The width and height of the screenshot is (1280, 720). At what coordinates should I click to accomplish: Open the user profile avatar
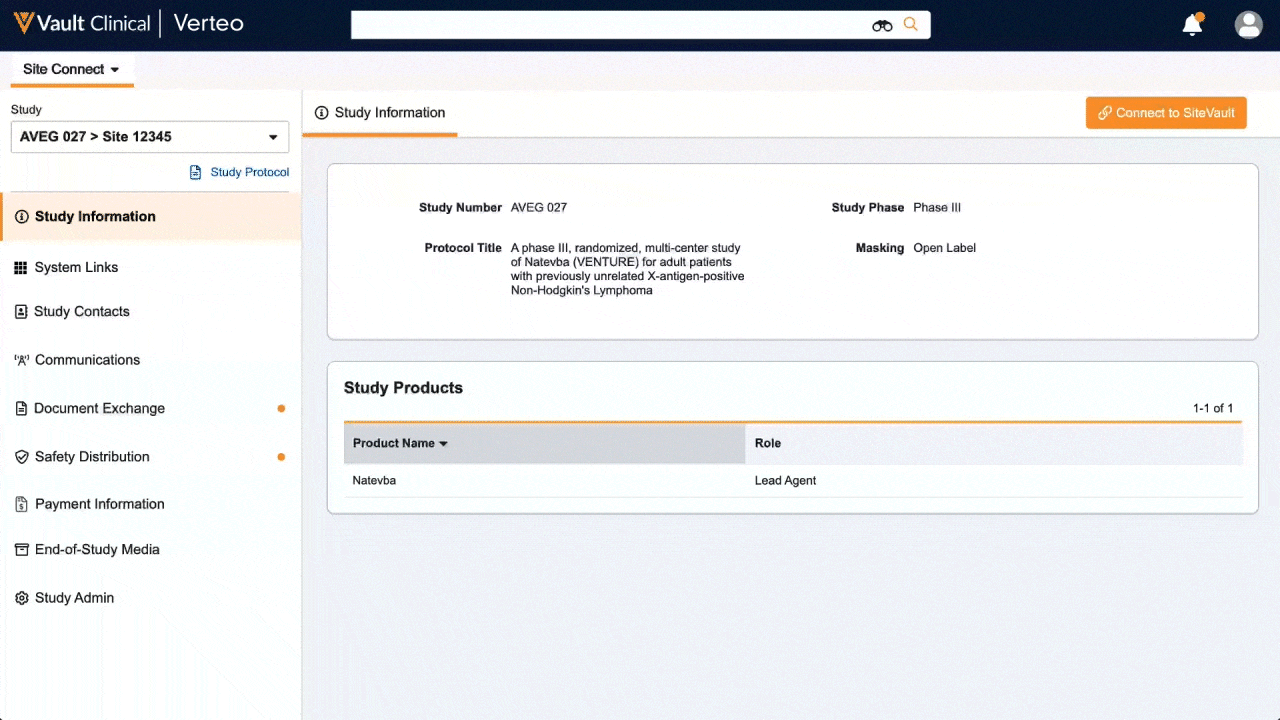[1248, 25]
